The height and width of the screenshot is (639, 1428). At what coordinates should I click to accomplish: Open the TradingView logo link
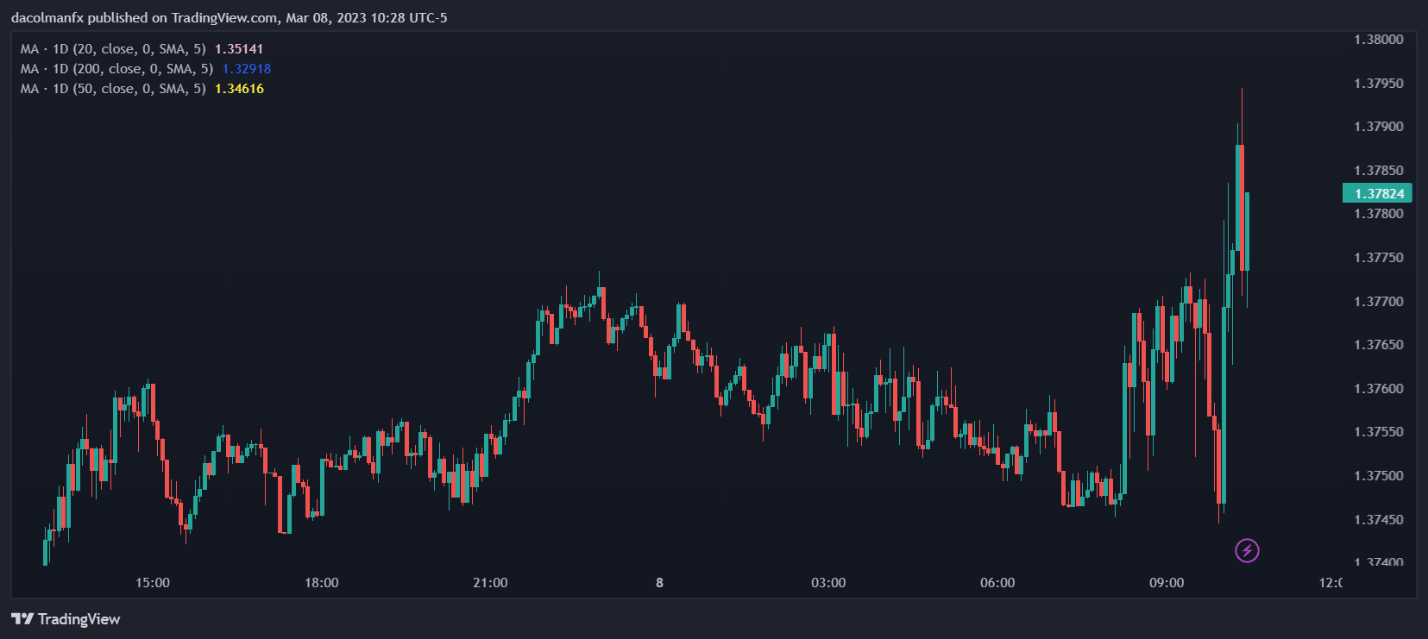(66, 619)
